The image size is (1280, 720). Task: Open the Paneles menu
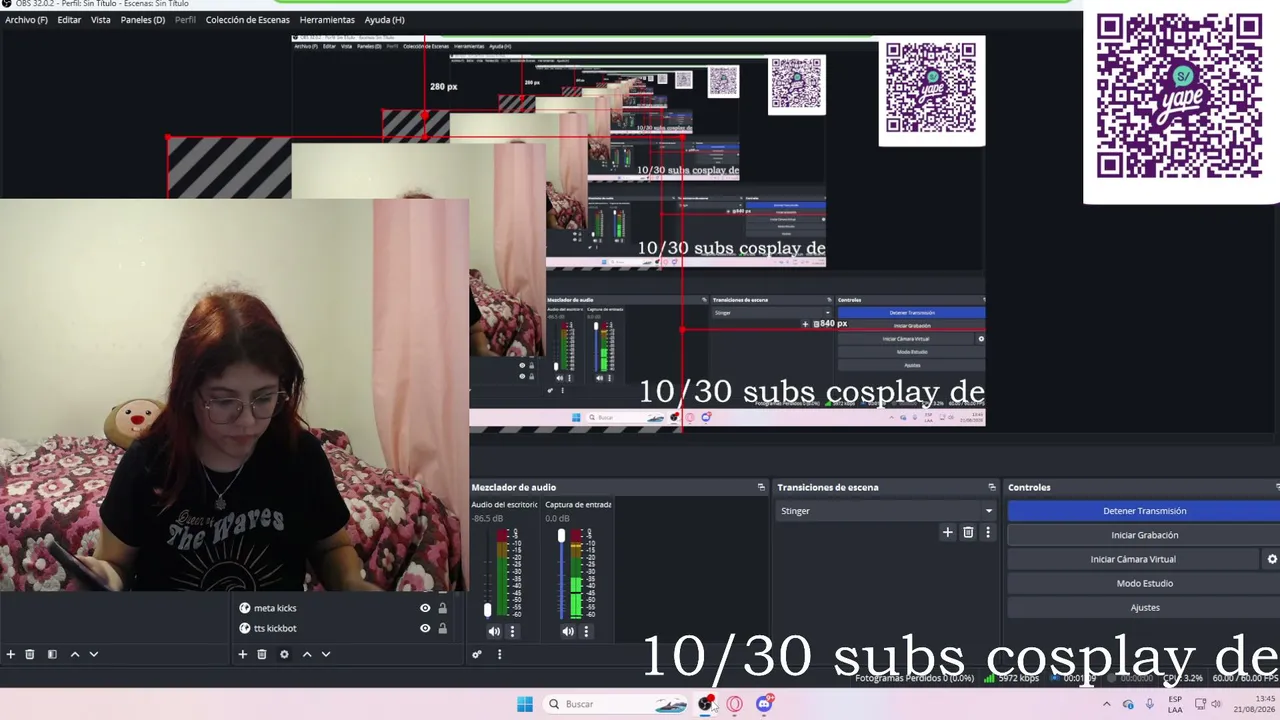pos(143,20)
